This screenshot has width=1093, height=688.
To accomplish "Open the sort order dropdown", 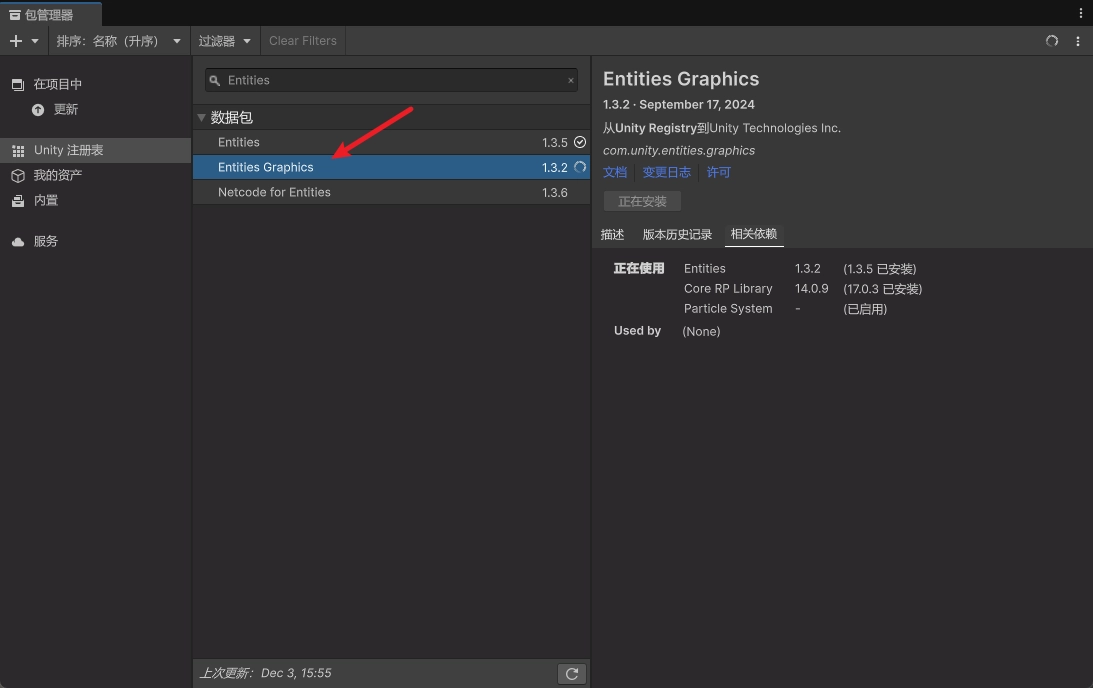I will tap(119, 41).
